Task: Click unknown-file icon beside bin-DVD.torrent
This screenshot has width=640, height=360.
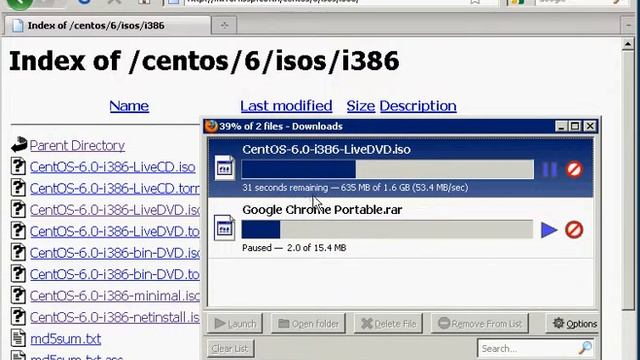Action: 18,274
